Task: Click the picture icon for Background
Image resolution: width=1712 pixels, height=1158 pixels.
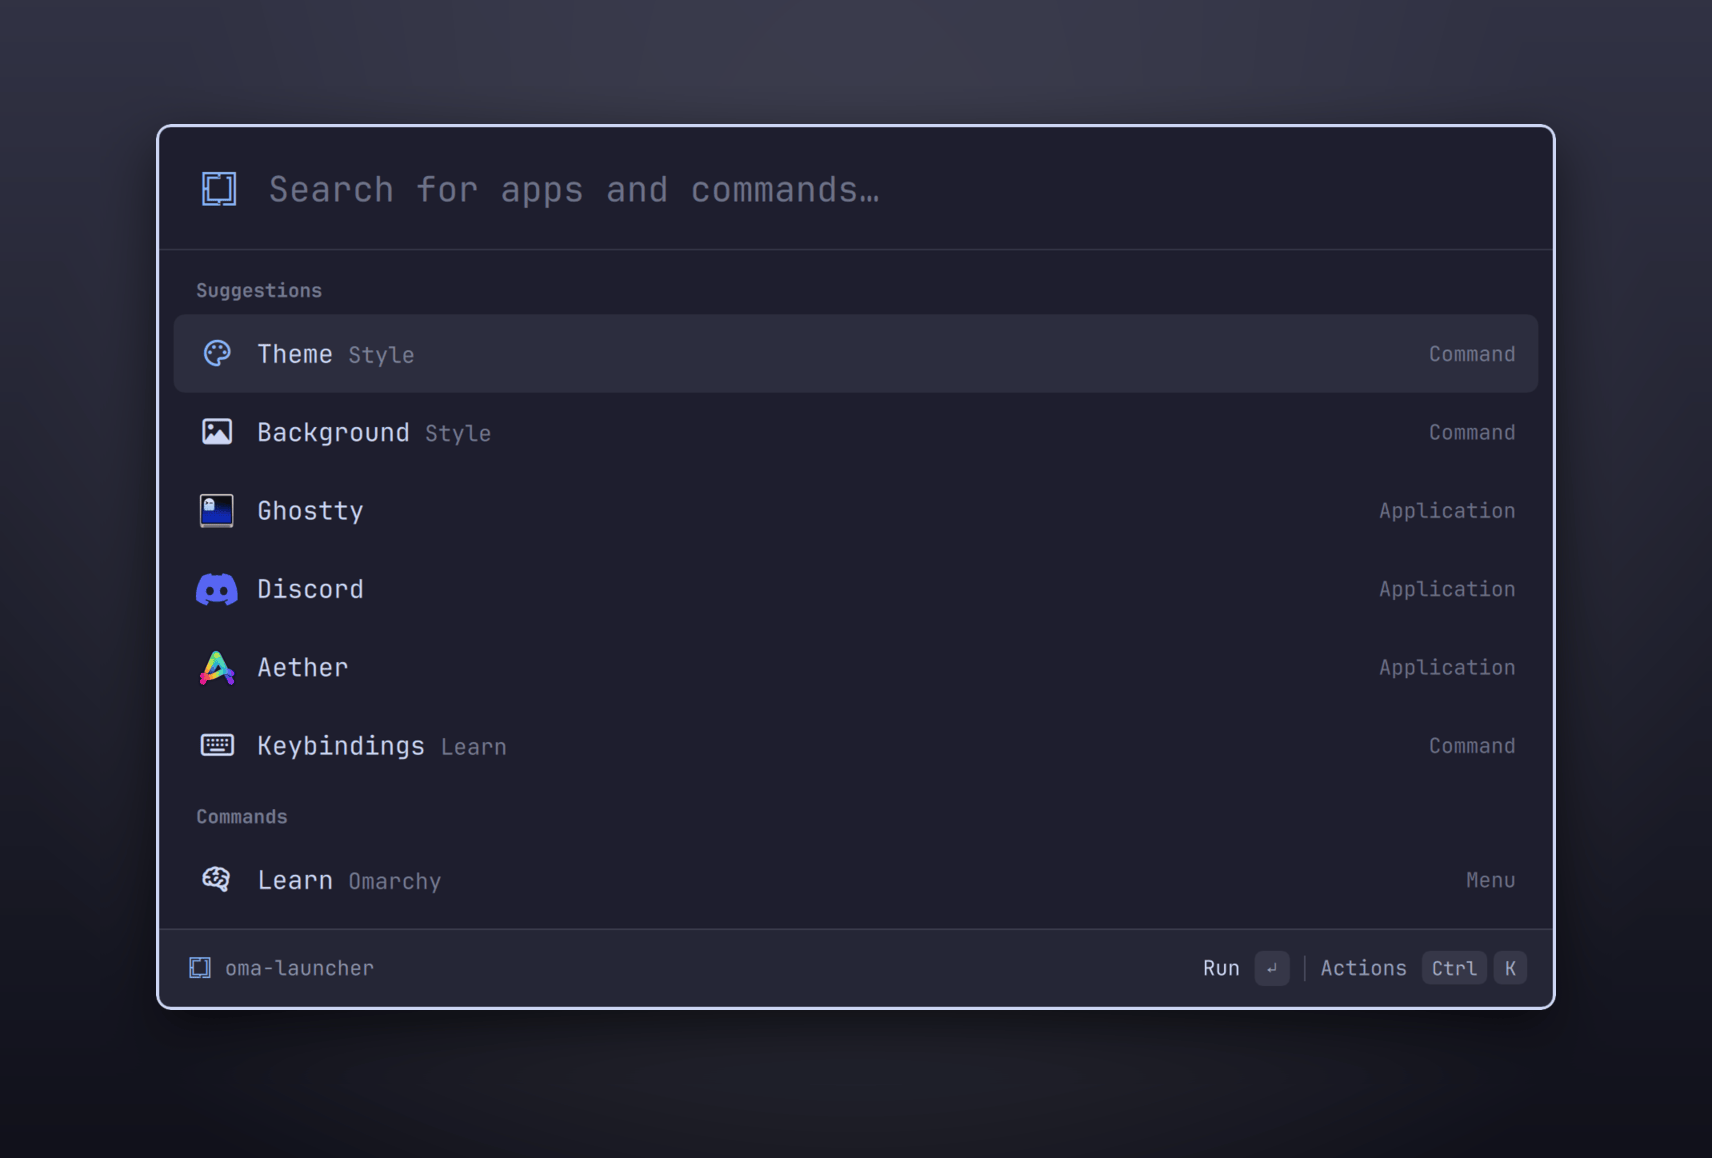Action: [217, 432]
